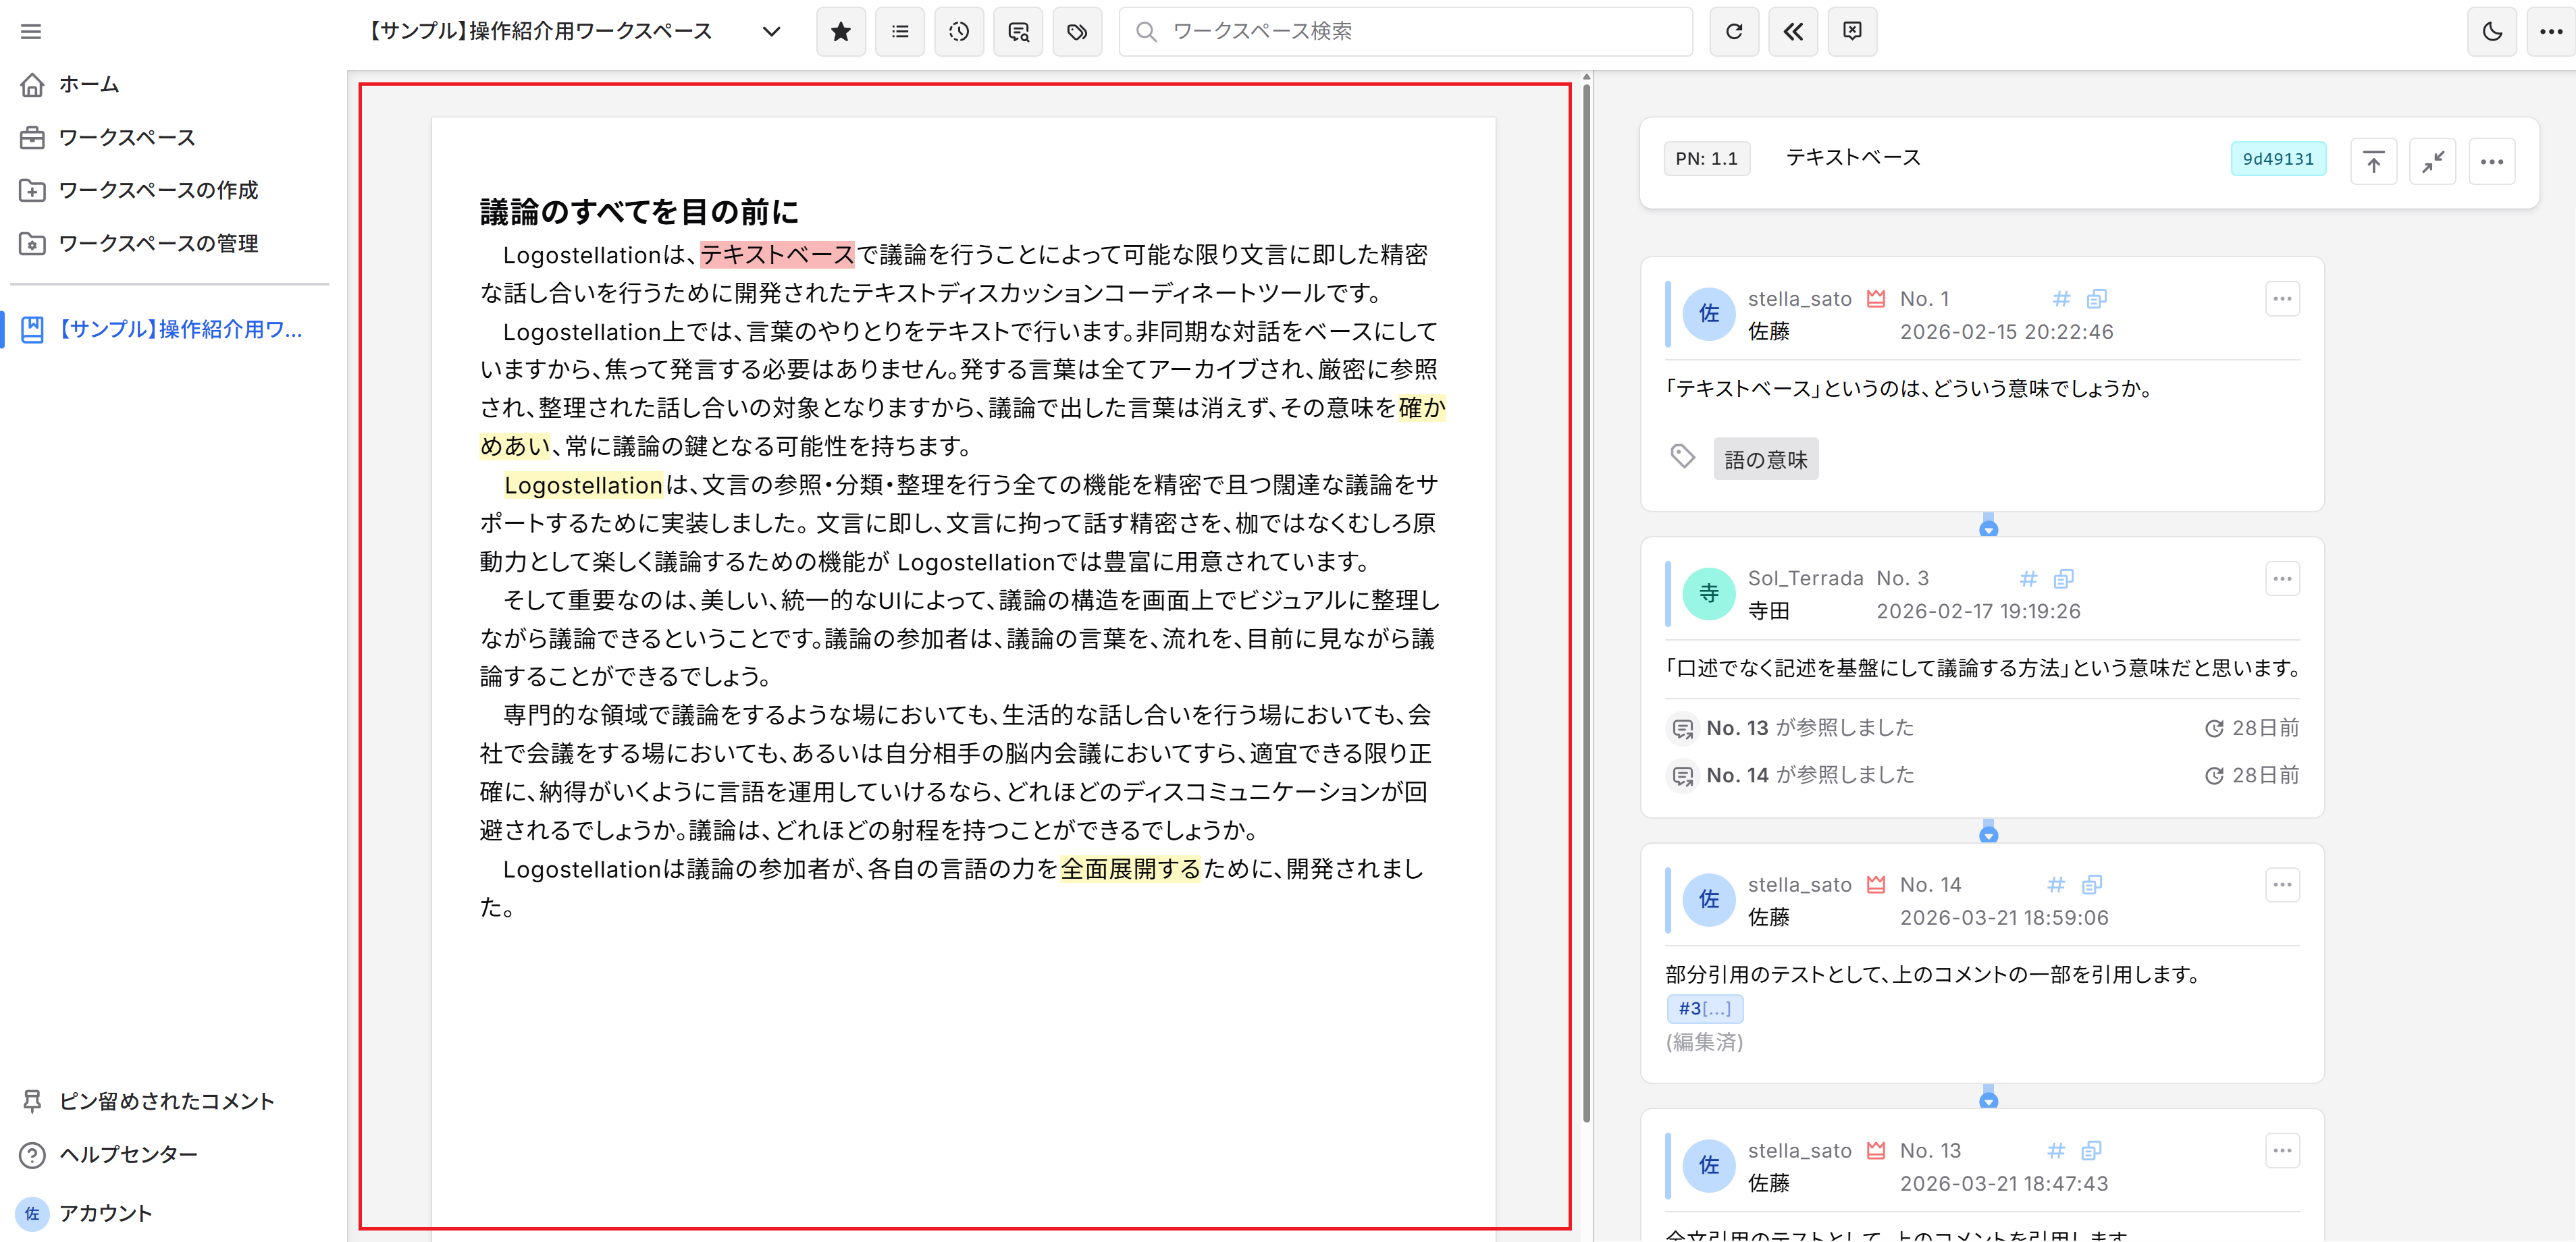Focus the ワークスペース検索 search field

click(x=1405, y=32)
